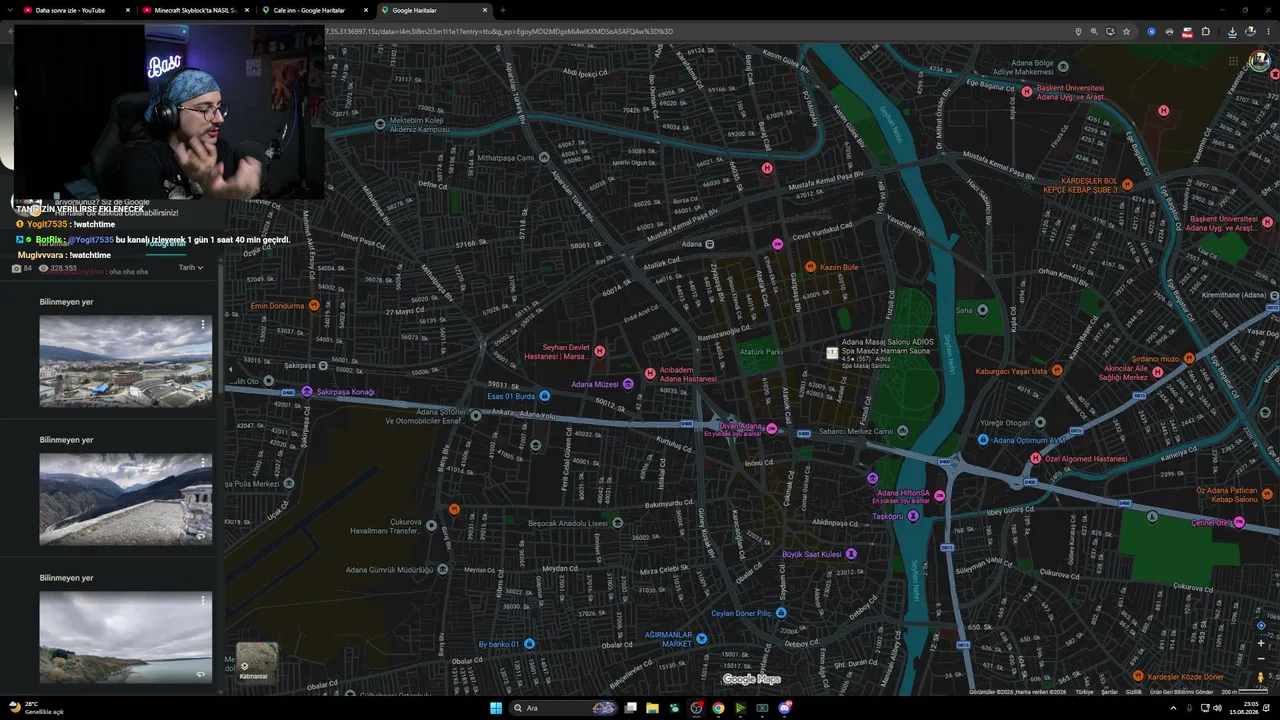The height and width of the screenshot is (720, 1280).
Task: Open the volume control in system tray
Action: point(1217,708)
